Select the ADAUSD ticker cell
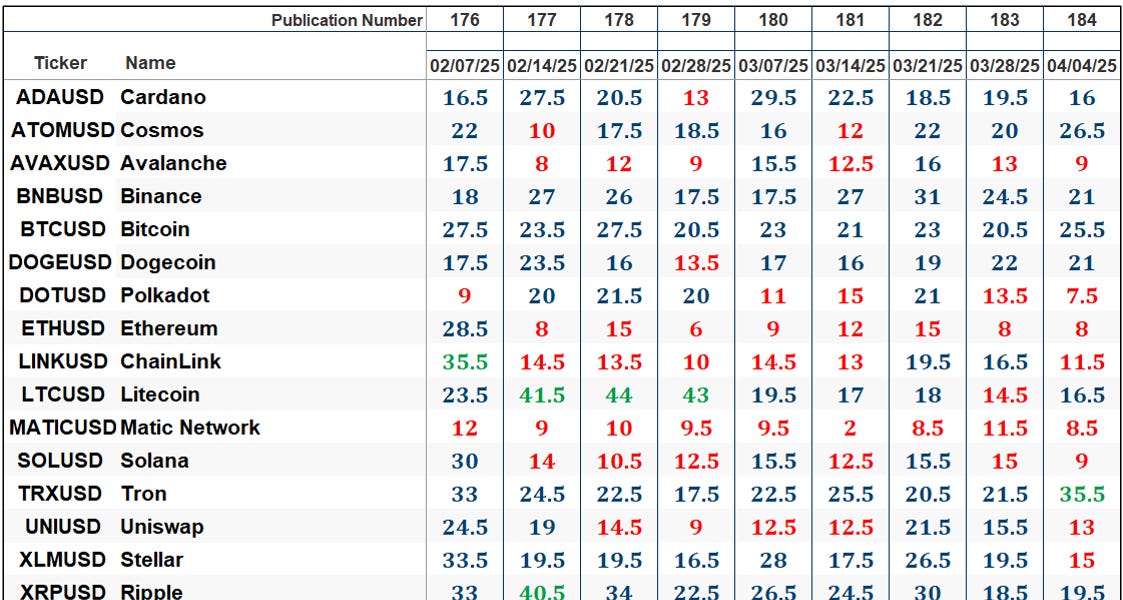1123x600 pixels. pyautogui.click(x=60, y=97)
